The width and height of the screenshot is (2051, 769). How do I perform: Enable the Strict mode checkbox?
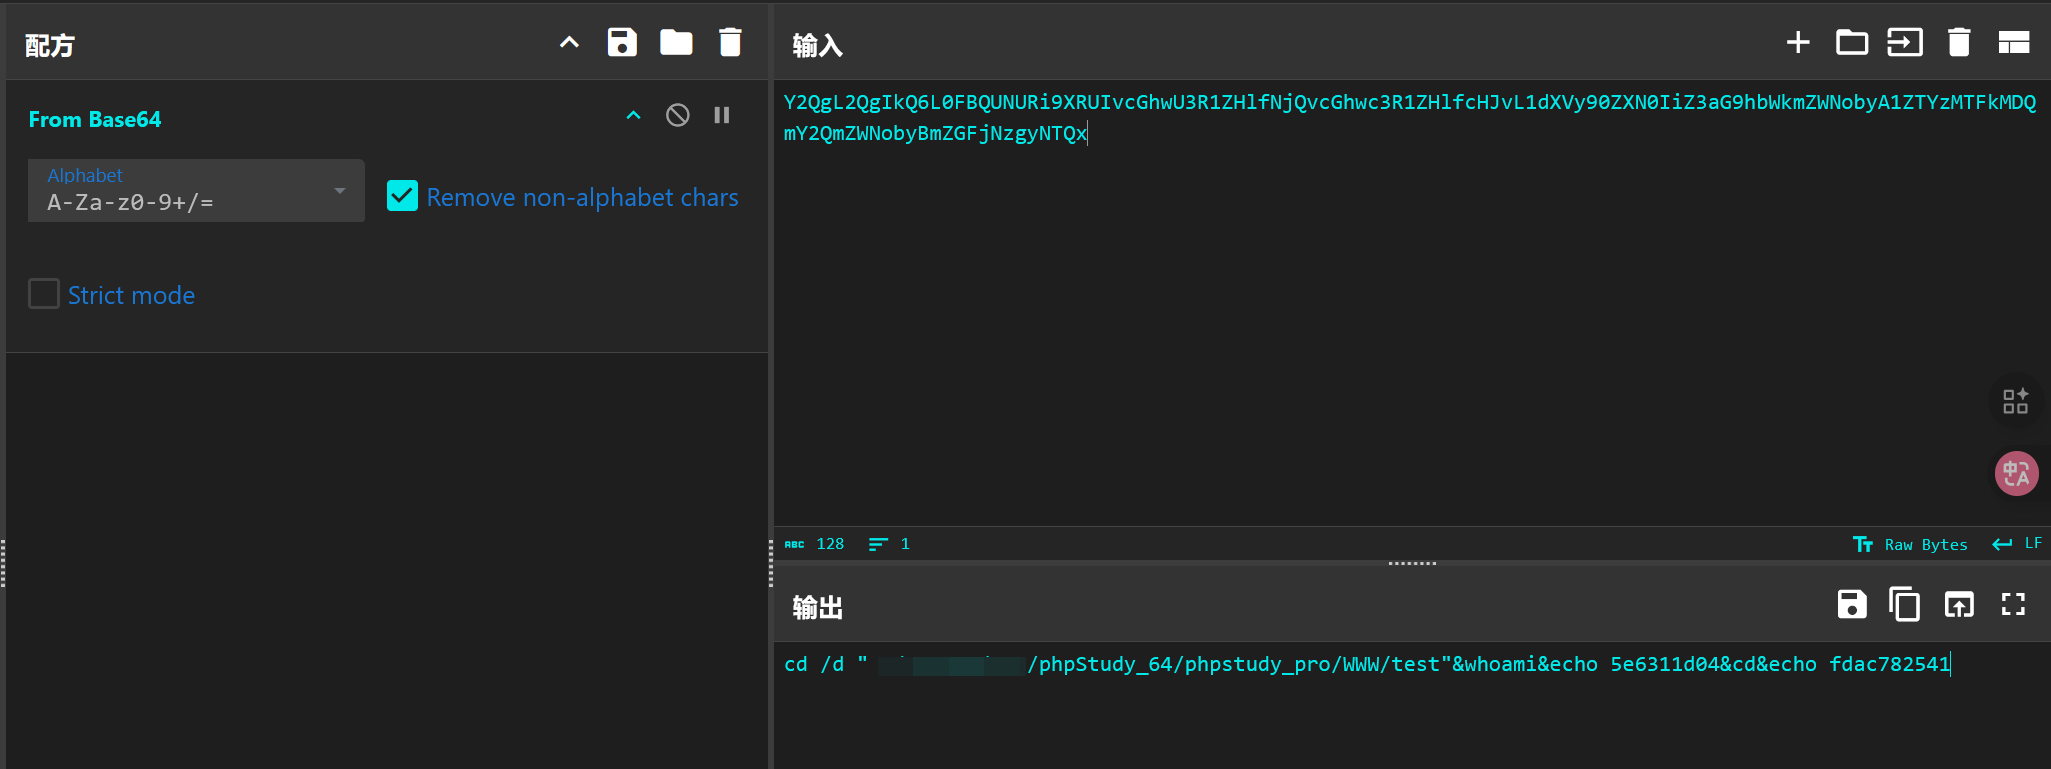coord(44,294)
